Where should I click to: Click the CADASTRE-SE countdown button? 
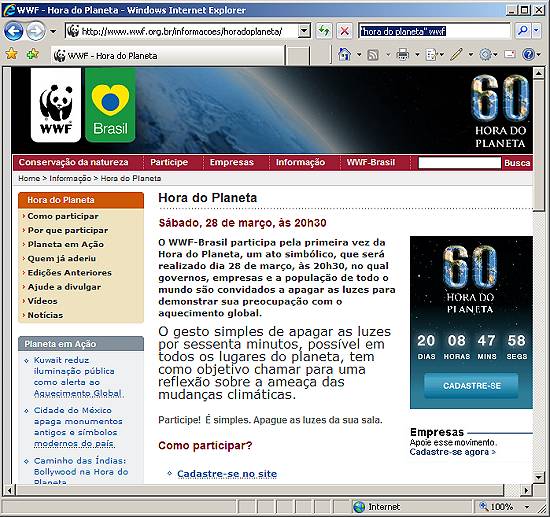point(471,386)
